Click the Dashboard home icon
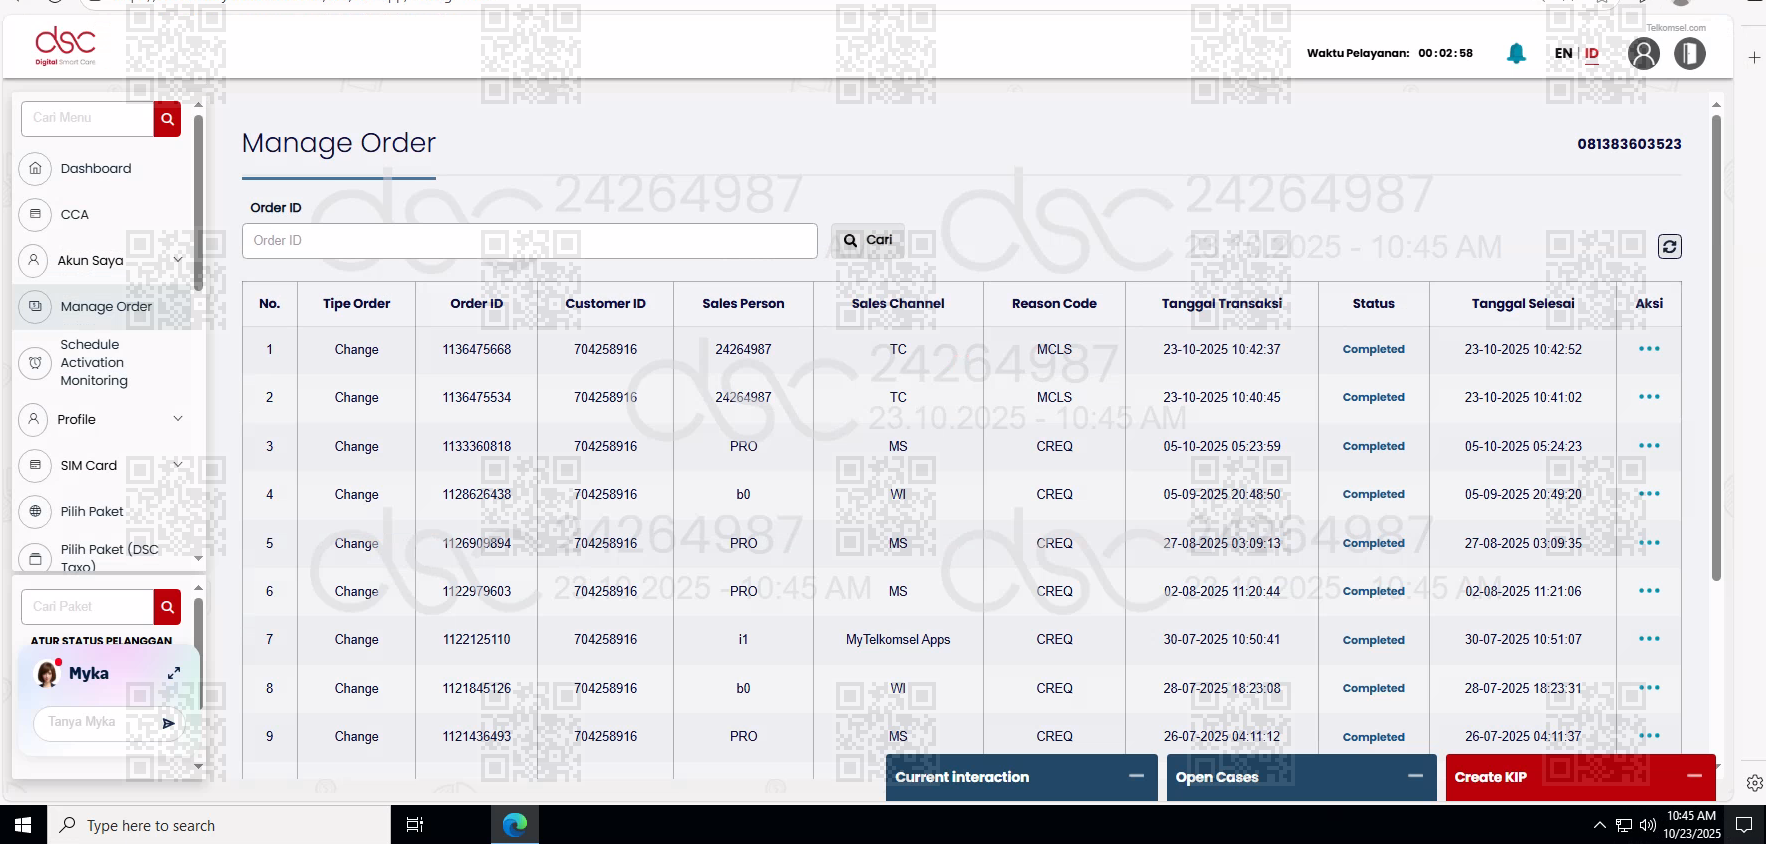 (35, 168)
